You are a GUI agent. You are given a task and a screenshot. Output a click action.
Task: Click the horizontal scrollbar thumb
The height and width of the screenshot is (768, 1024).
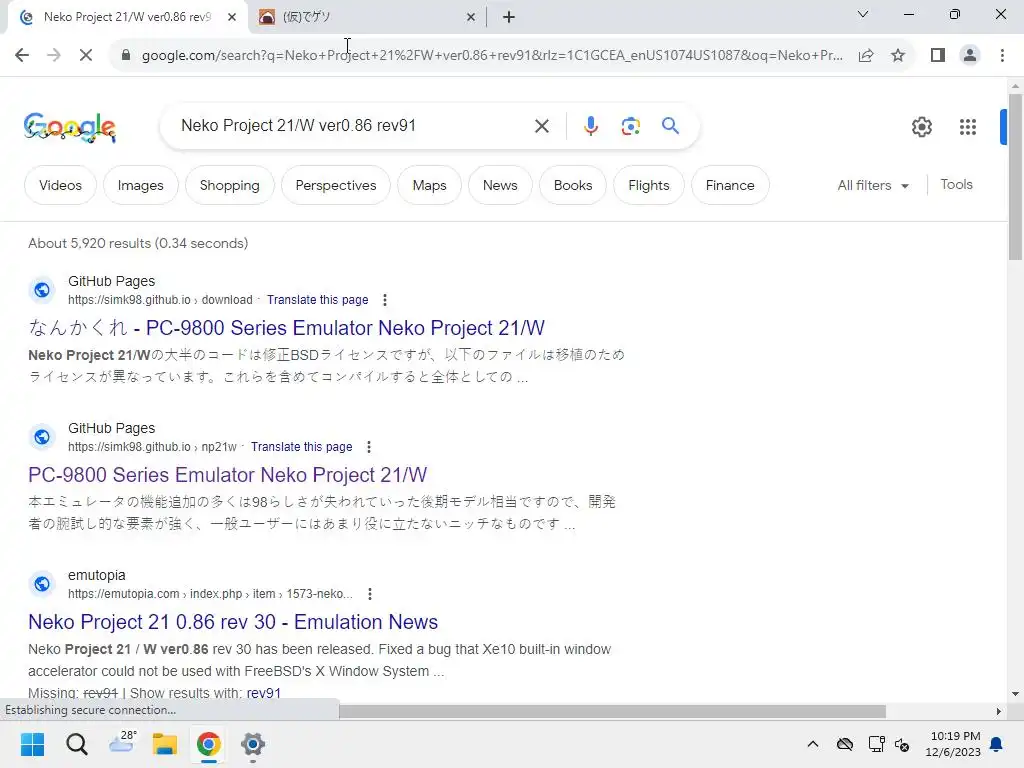(x=613, y=711)
